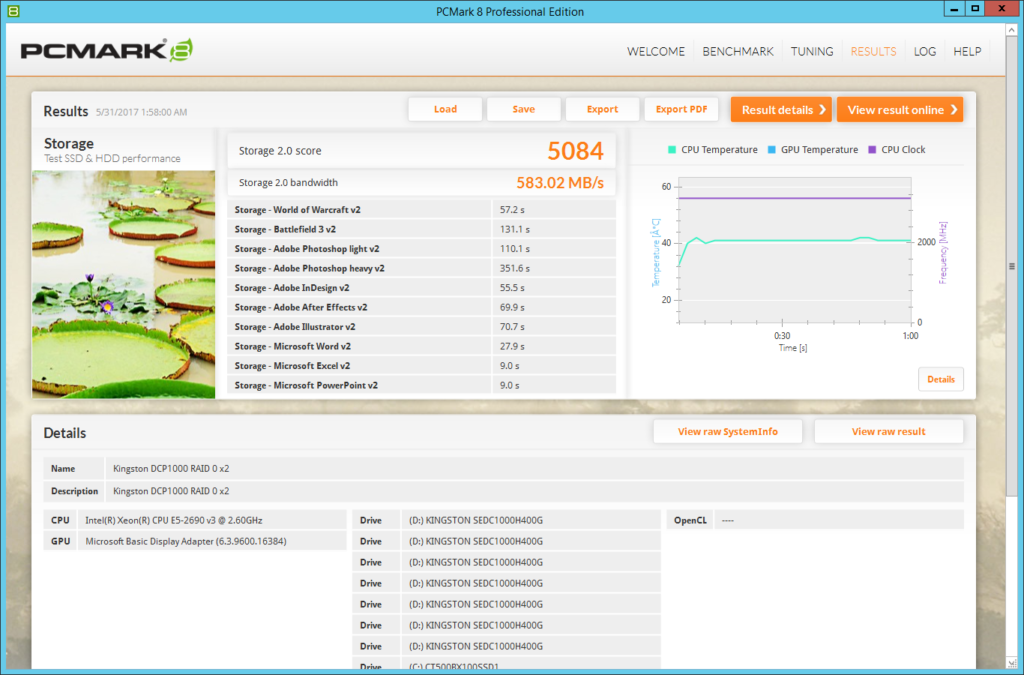Go to the TUNING tab

coord(812,52)
